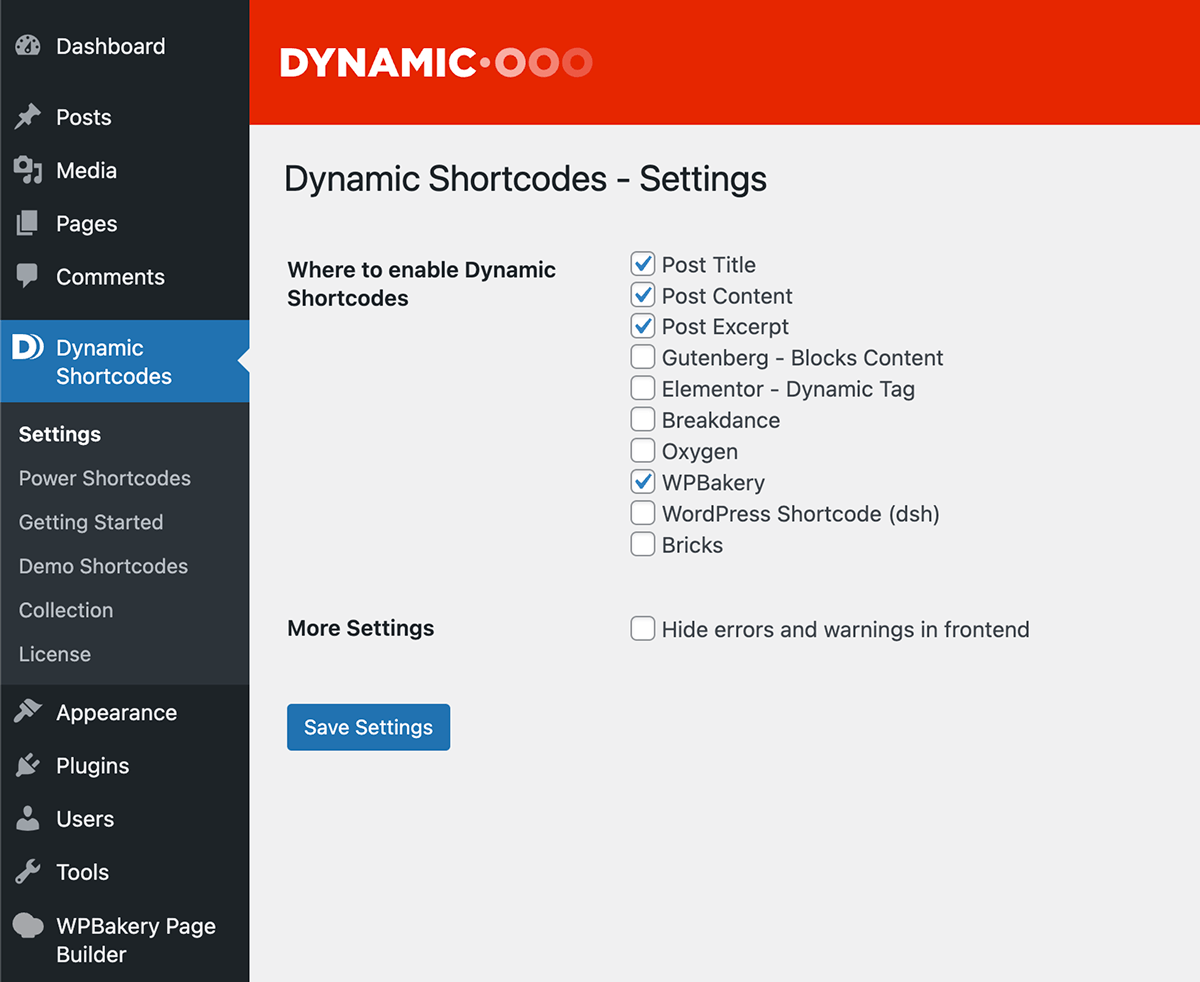Select Dynamic Shortcodes menu label
The height and width of the screenshot is (982, 1200).
click(114, 362)
